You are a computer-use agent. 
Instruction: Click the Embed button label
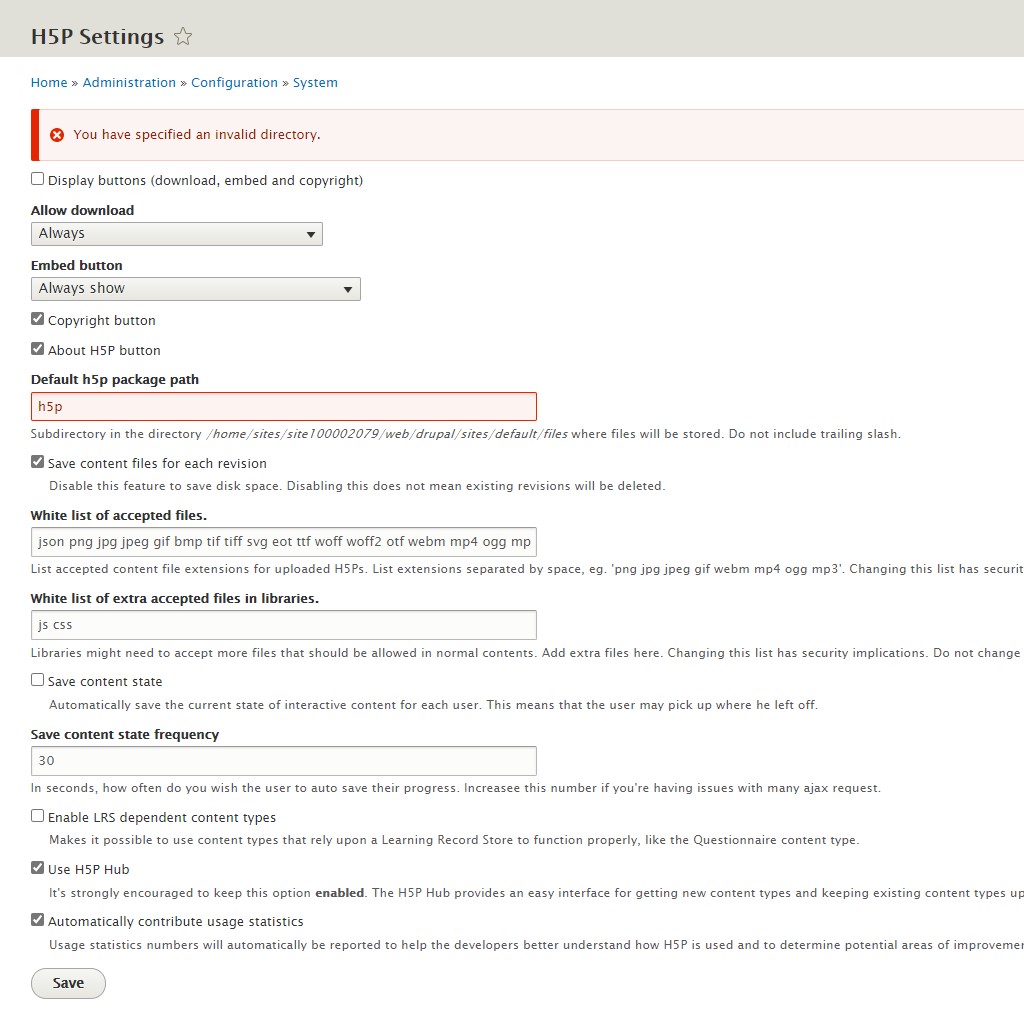pos(76,265)
